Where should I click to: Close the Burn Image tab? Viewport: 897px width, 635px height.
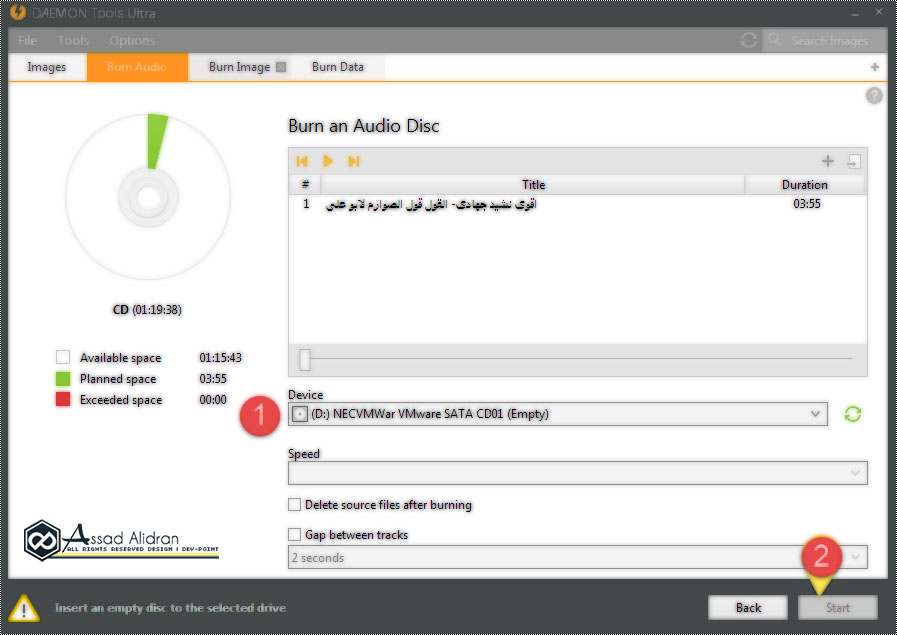point(281,67)
